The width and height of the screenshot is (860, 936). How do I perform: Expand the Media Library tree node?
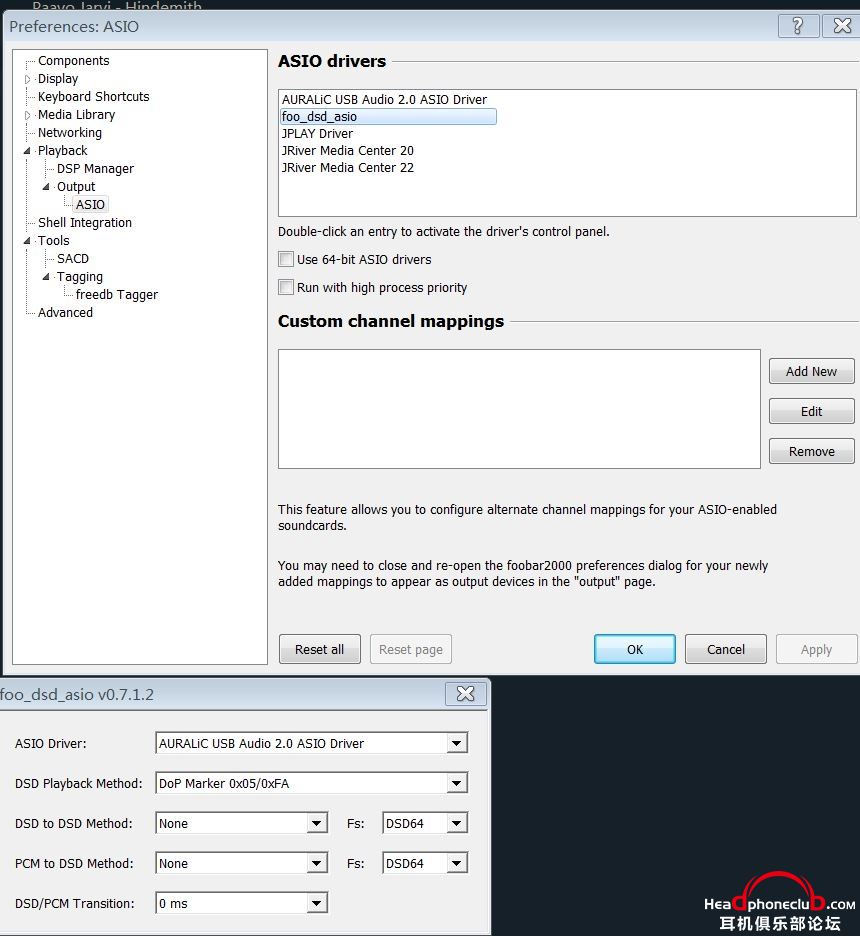pos(27,115)
